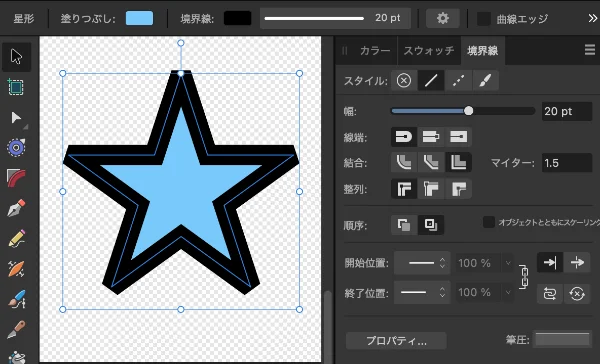Select the Pen tool
This screenshot has height=364, width=600.
pos(16,208)
